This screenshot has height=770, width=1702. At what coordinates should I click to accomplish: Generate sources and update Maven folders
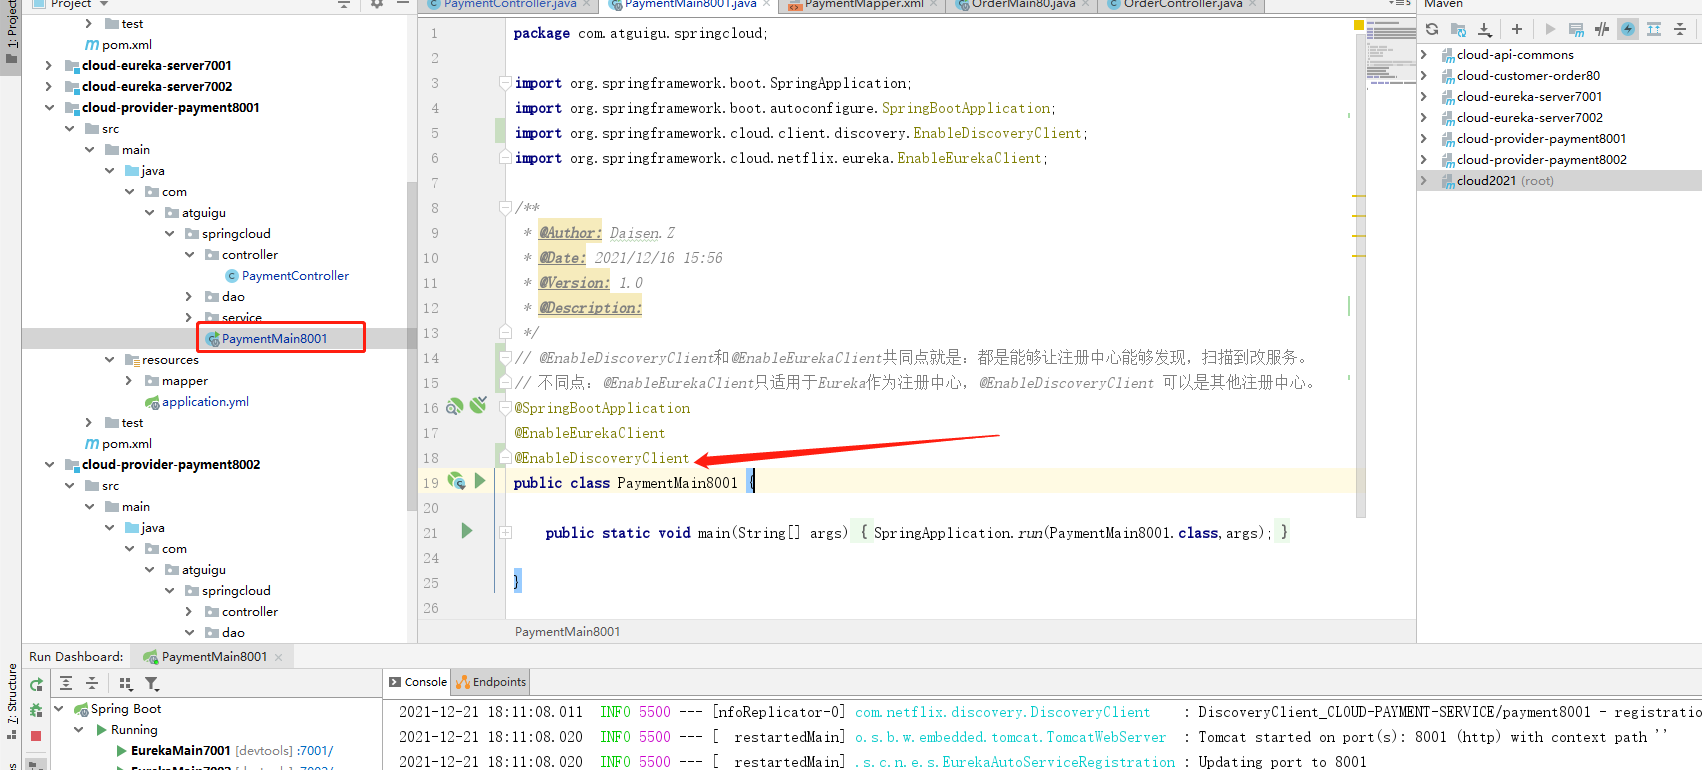[x=1458, y=29]
